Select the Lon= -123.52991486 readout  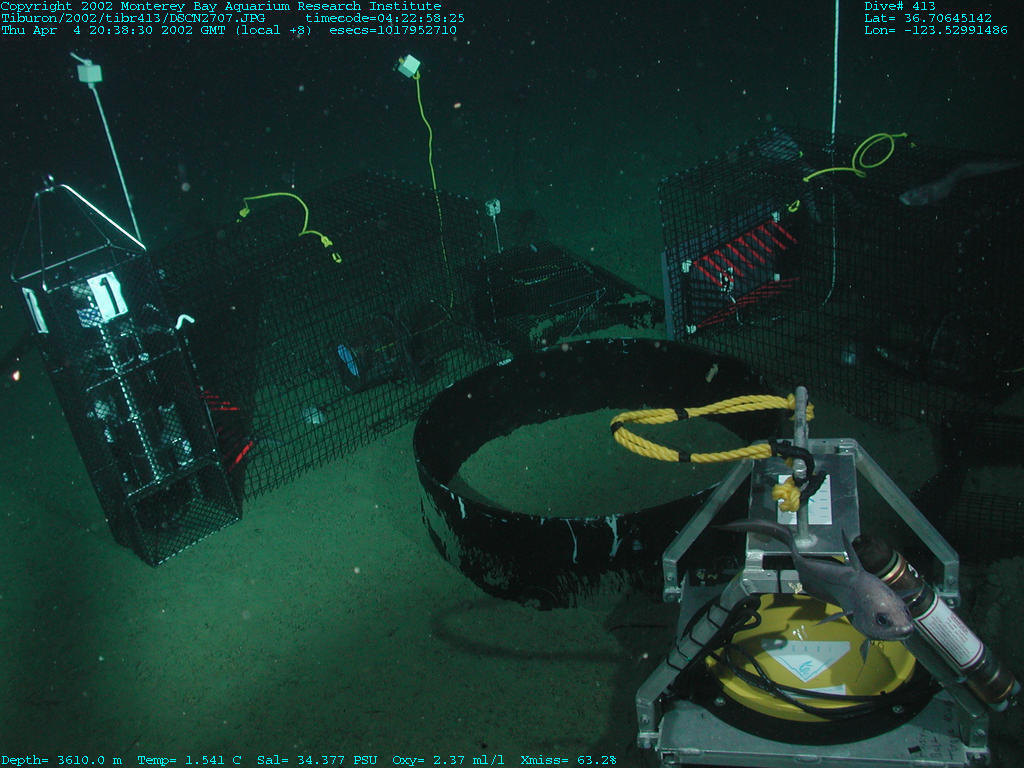[x=935, y=30]
